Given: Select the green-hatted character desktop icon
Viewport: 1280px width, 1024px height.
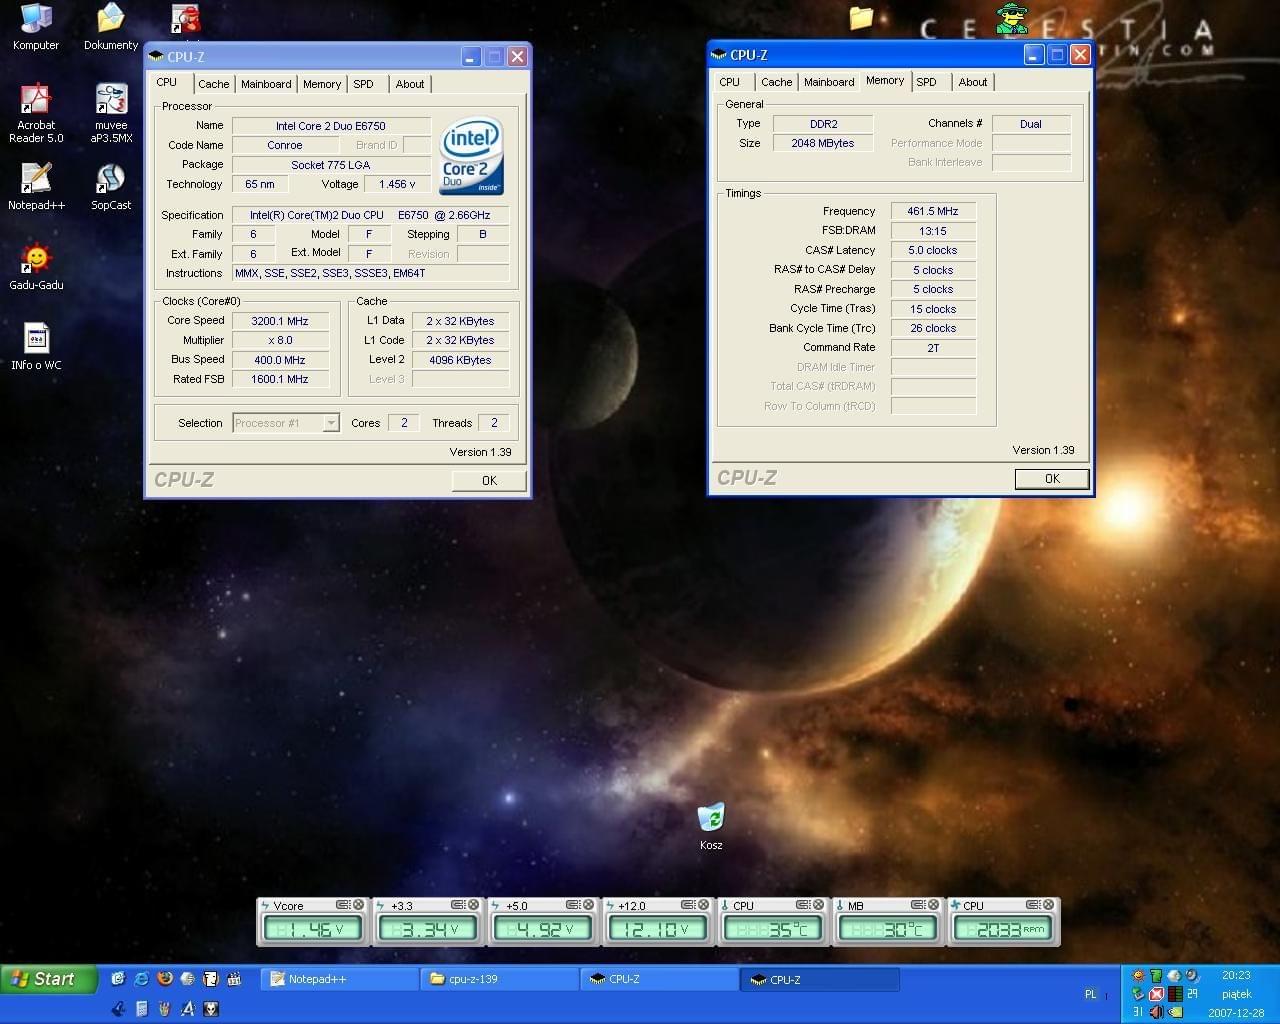Looking at the screenshot, I should 1011,18.
